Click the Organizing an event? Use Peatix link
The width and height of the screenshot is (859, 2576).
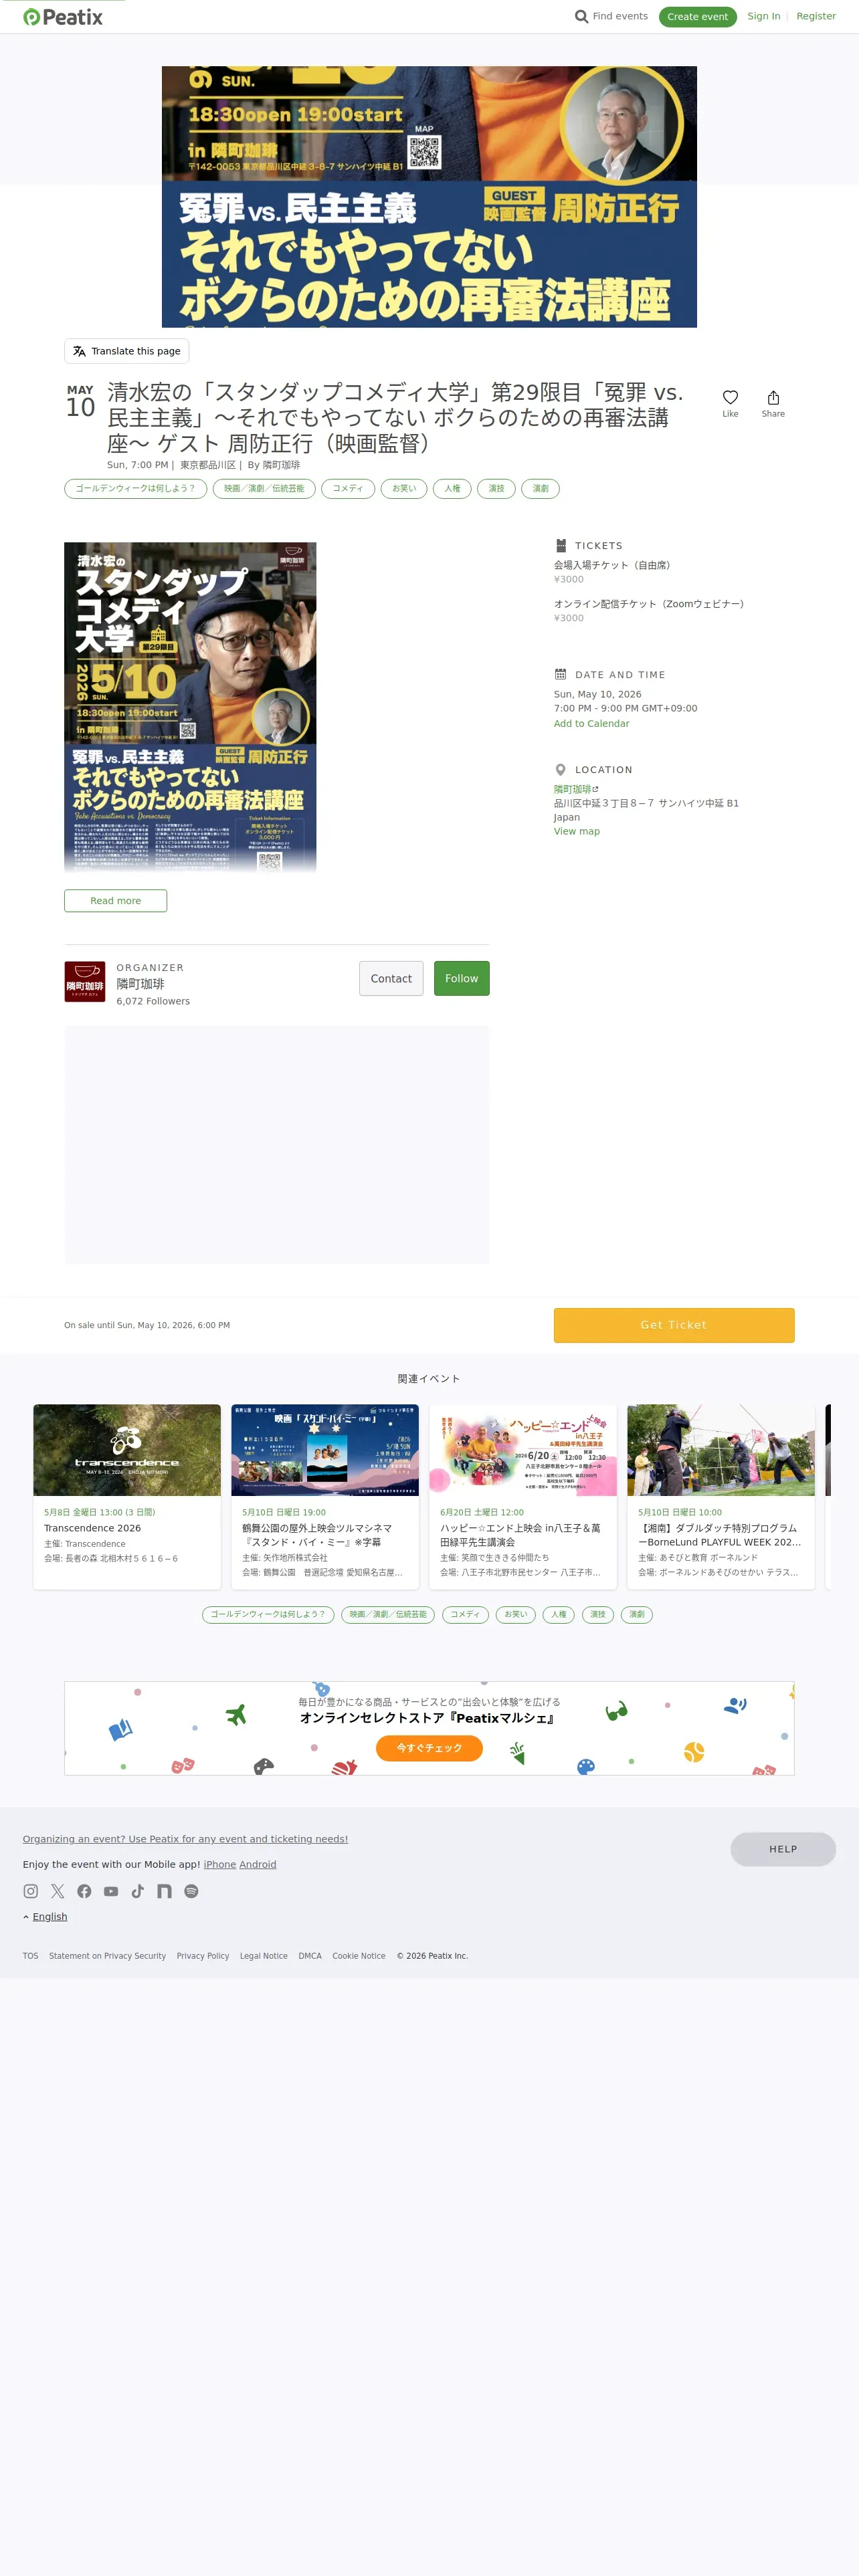point(185,1839)
